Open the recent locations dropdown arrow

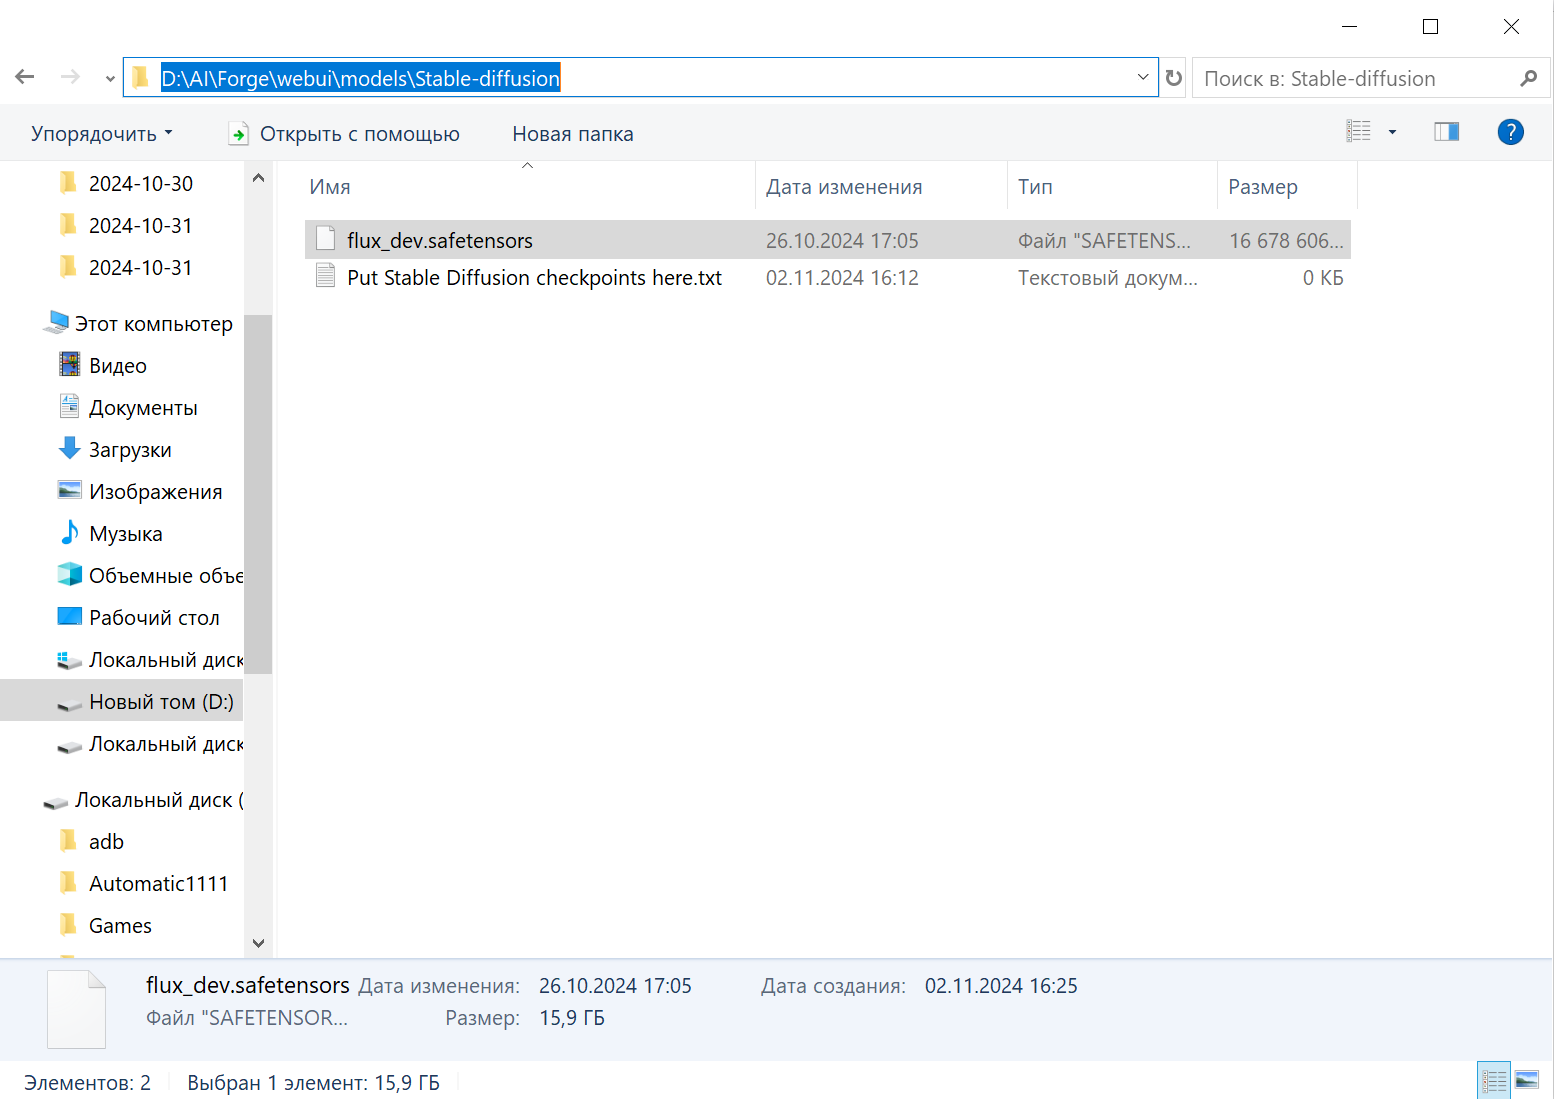[x=110, y=78]
